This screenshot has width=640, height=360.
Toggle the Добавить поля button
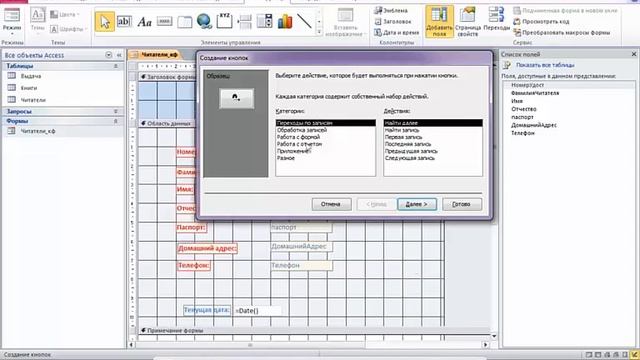point(439,21)
